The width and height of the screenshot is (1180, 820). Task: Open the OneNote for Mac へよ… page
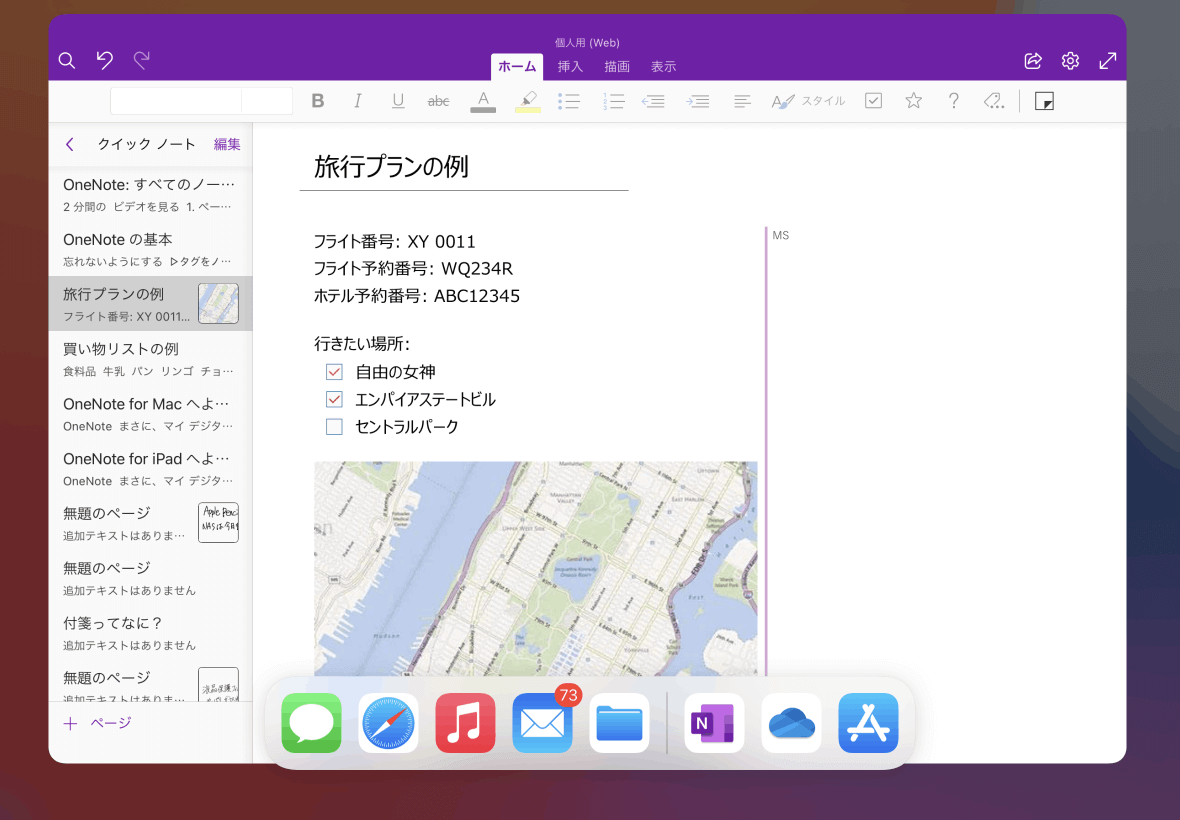(x=151, y=414)
